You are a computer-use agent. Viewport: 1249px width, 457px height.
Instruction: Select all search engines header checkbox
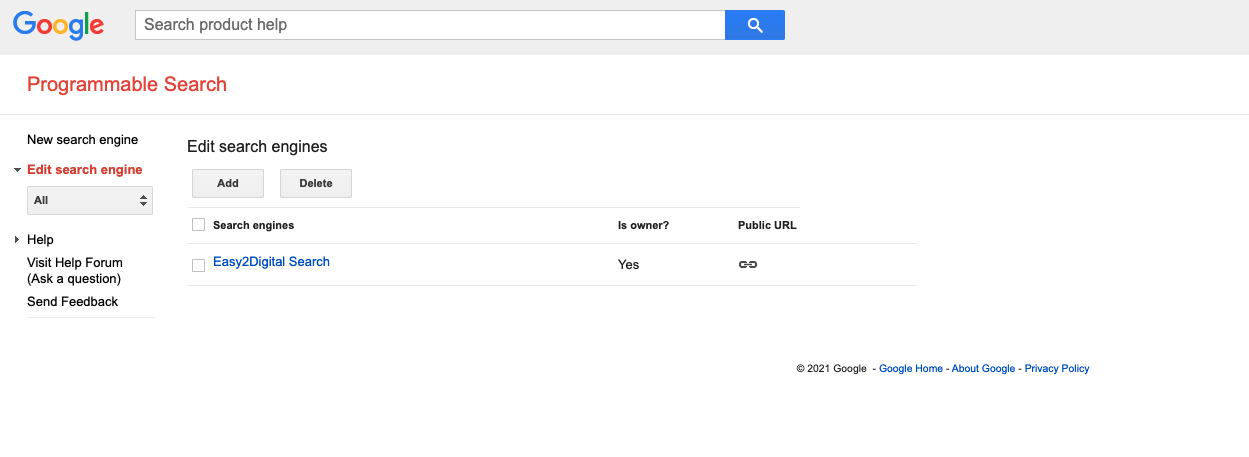click(x=198, y=225)
